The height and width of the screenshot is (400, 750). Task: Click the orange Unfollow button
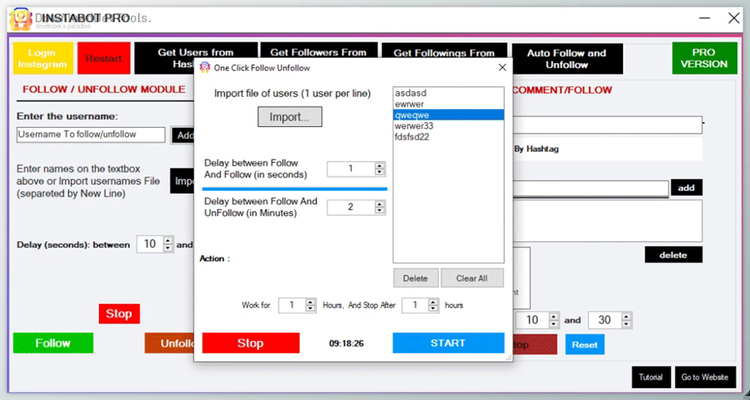(x=169, y=343)
